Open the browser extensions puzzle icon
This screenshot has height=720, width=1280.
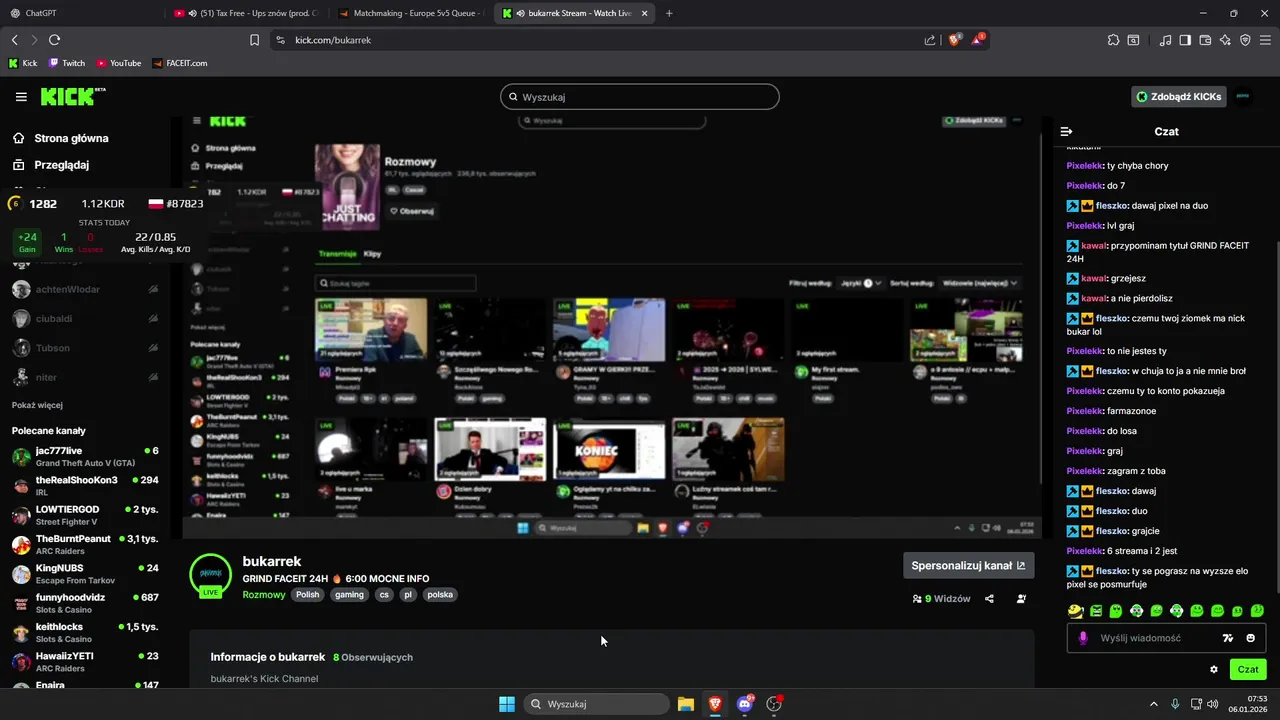click(1113, 40)
